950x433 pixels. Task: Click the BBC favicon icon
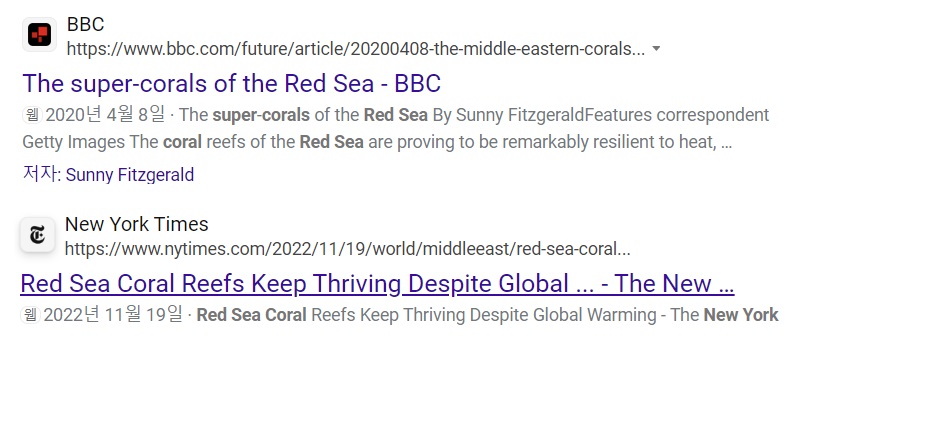pos(38,35)
